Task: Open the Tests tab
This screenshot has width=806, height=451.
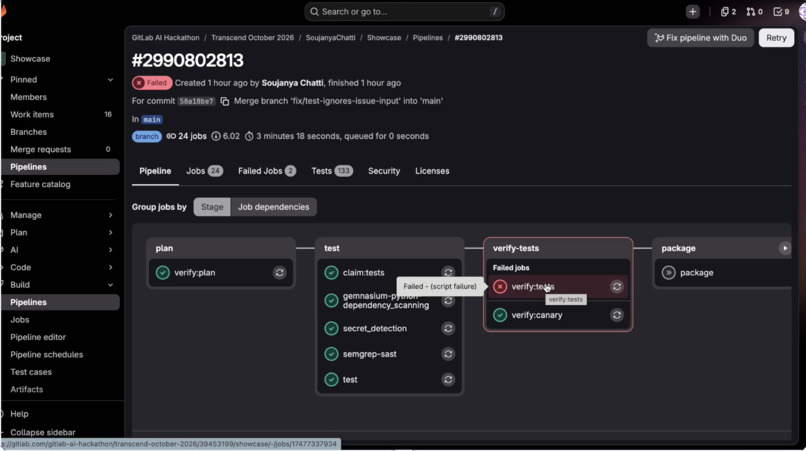Action: pos(332,171)
